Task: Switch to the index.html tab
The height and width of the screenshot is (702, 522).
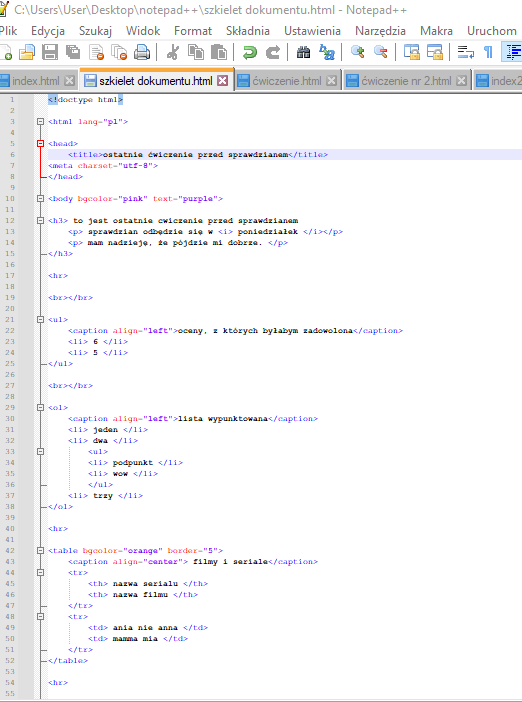Action: (x=36, y=81)
